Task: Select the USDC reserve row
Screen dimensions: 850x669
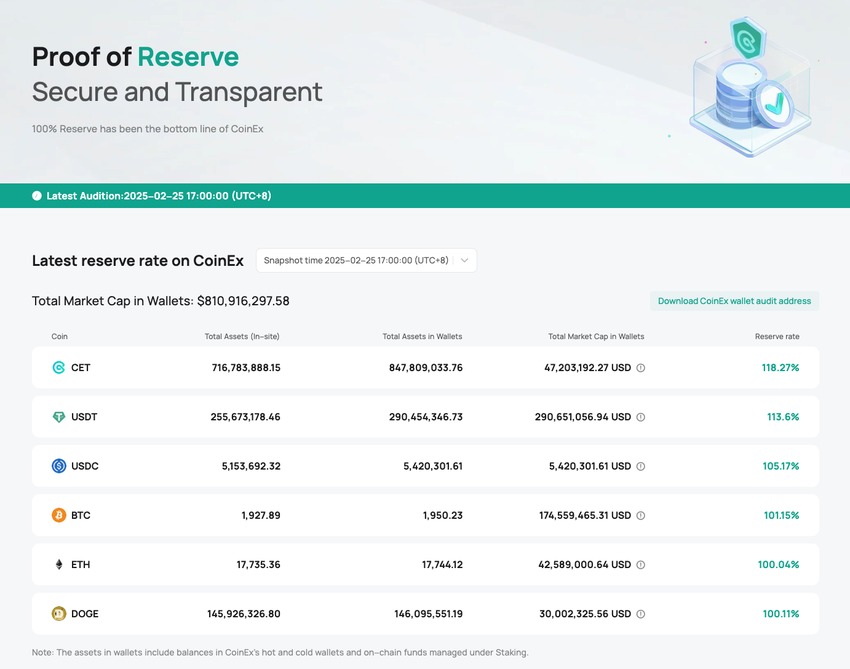Action: [425, 466]
